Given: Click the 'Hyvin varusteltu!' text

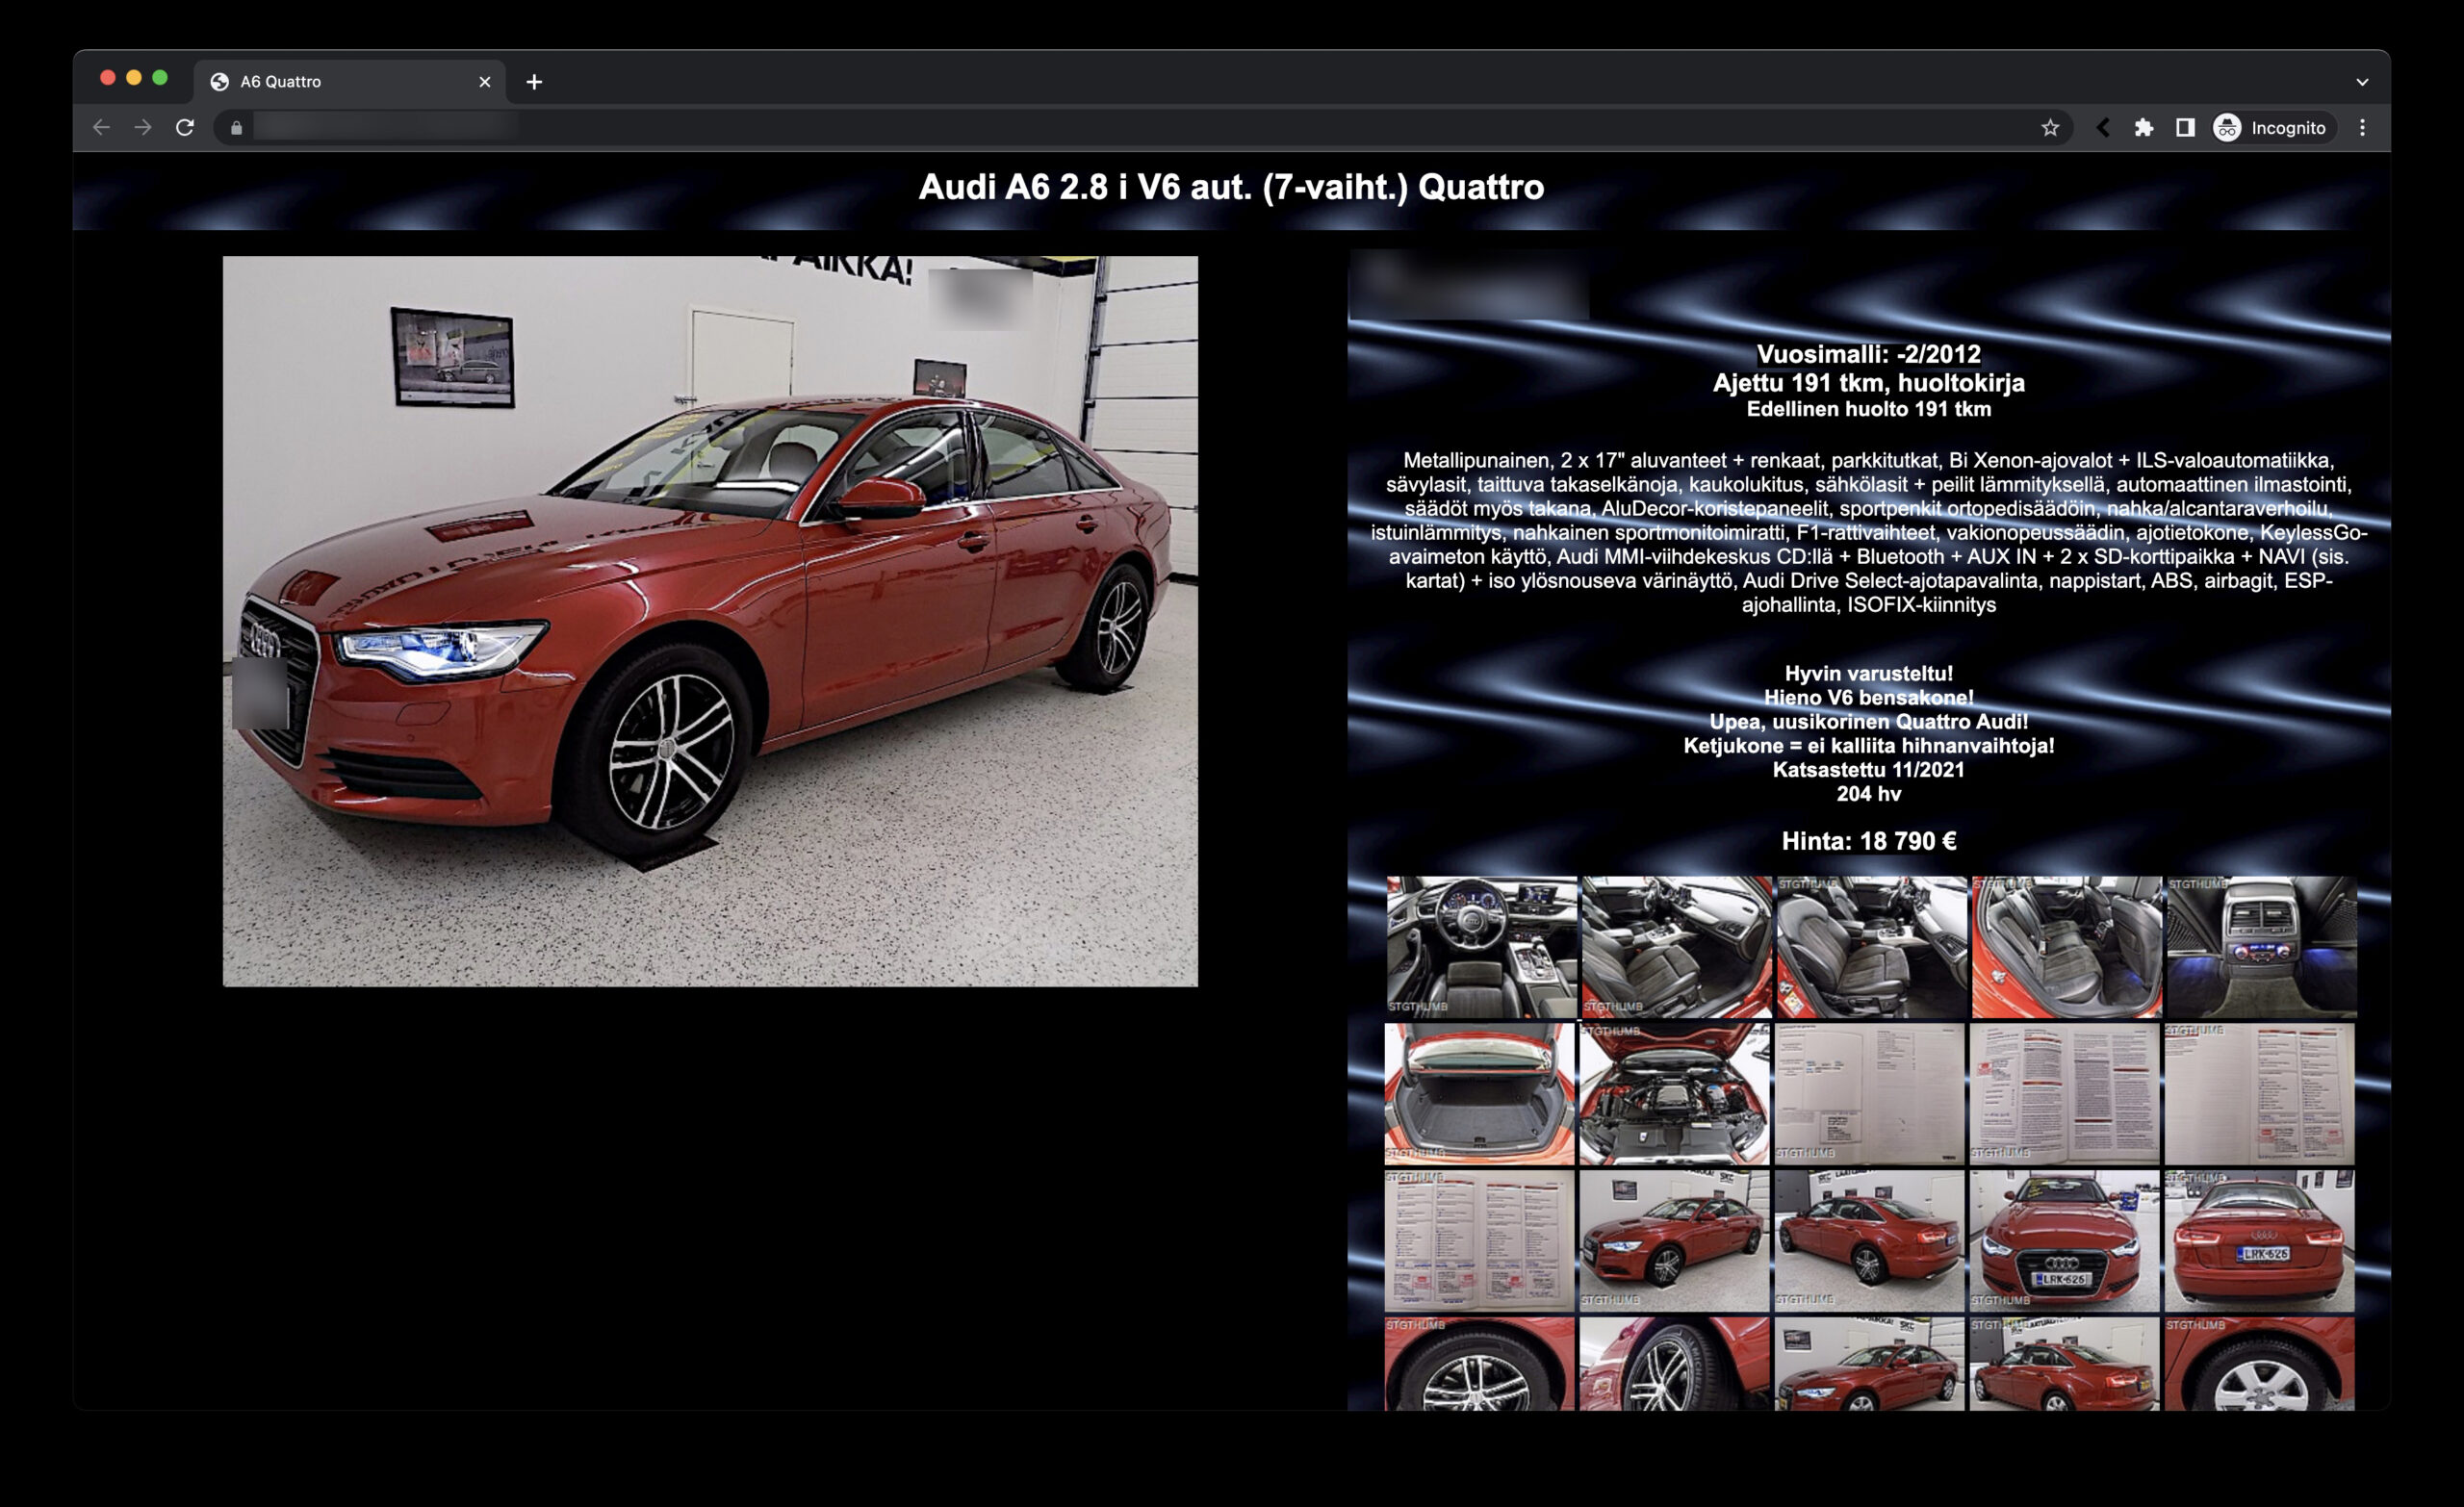Looking at the screenshot, I should tap(1869, 674).
